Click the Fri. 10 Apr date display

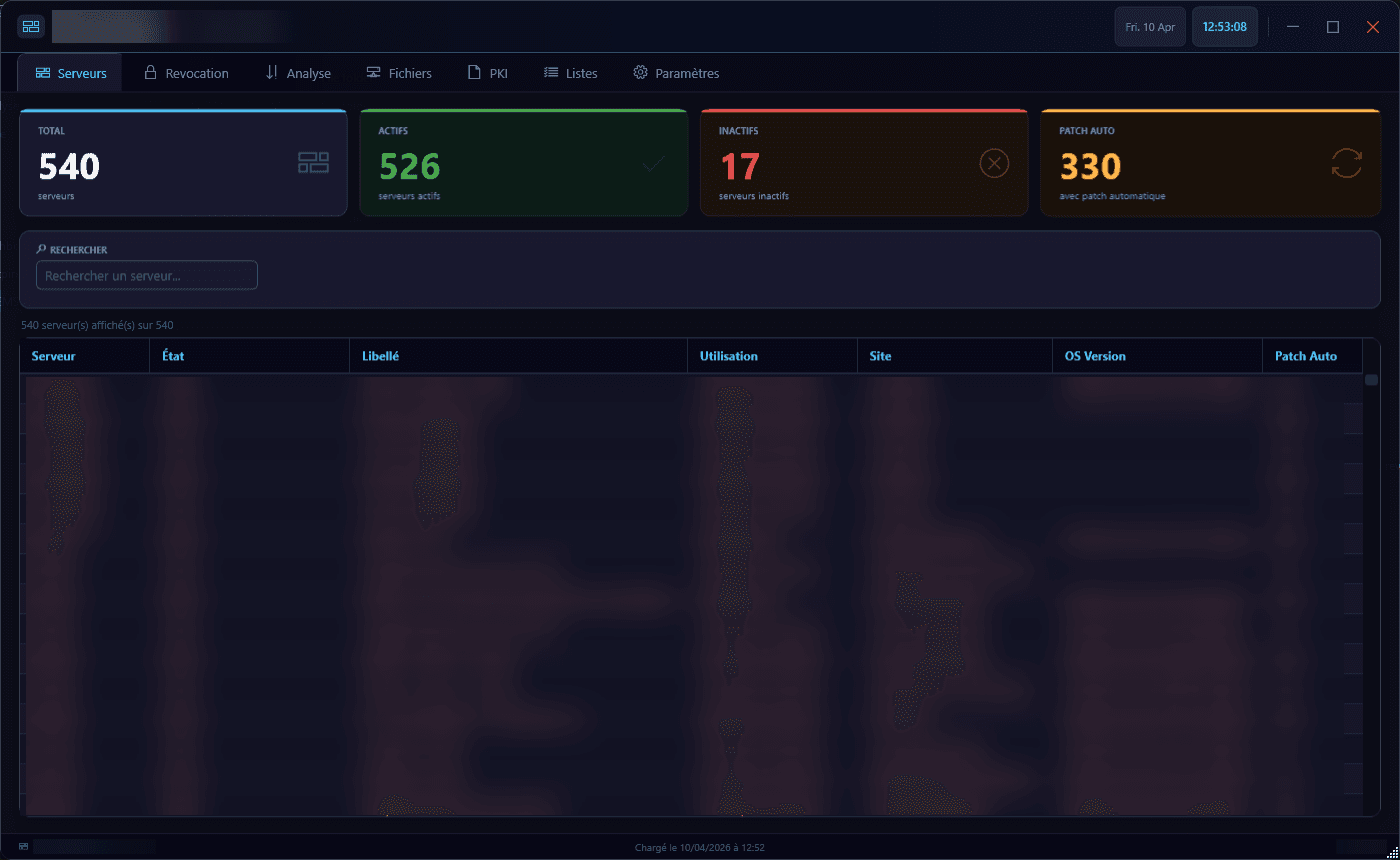pos(1149,26)
